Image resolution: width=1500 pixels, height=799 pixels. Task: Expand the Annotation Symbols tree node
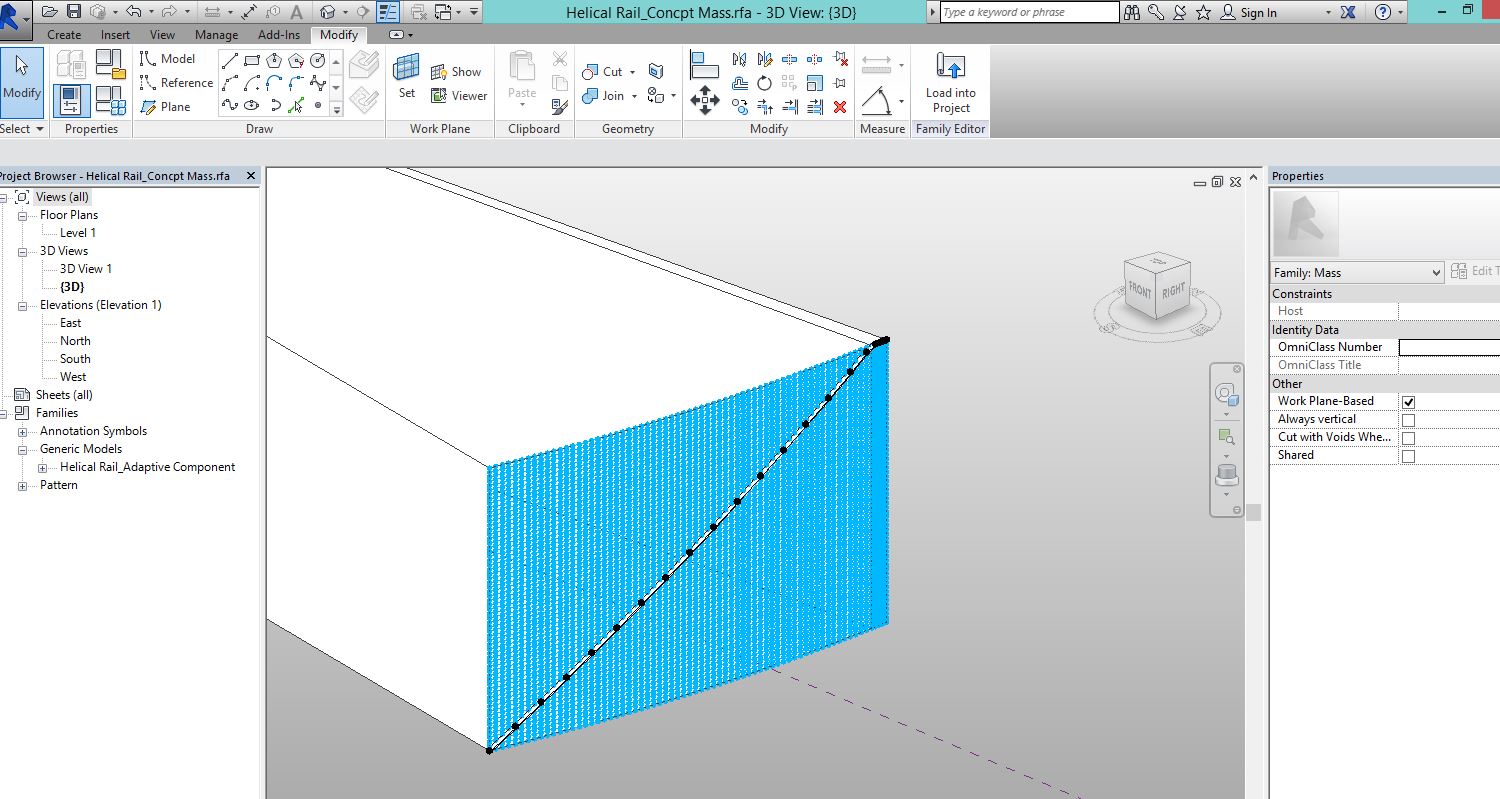[22, 432]
